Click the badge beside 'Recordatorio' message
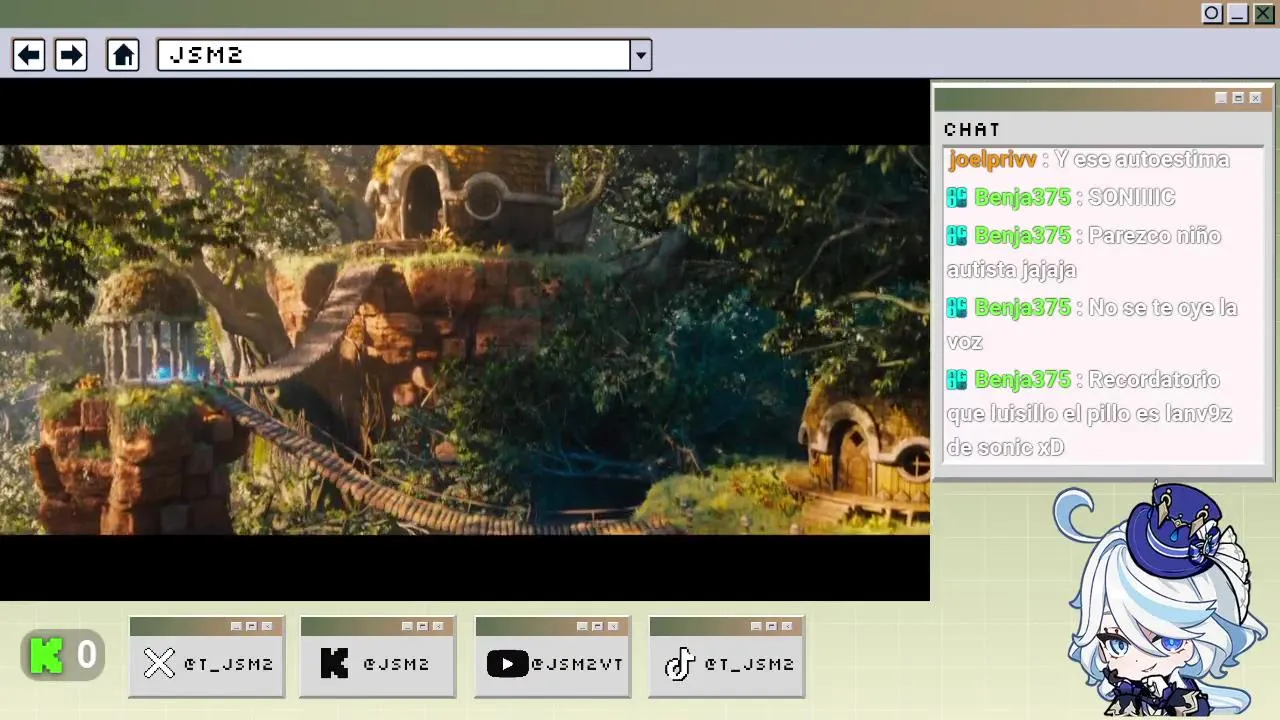 (957, 380)
